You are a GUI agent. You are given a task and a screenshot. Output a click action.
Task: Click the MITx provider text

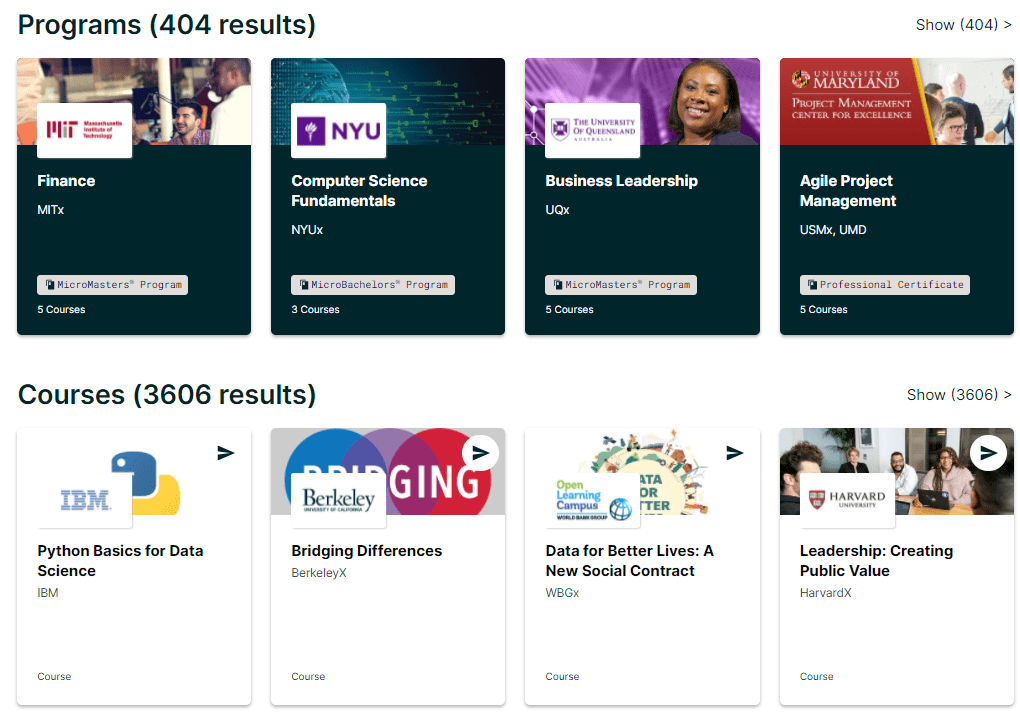point(51,210)
